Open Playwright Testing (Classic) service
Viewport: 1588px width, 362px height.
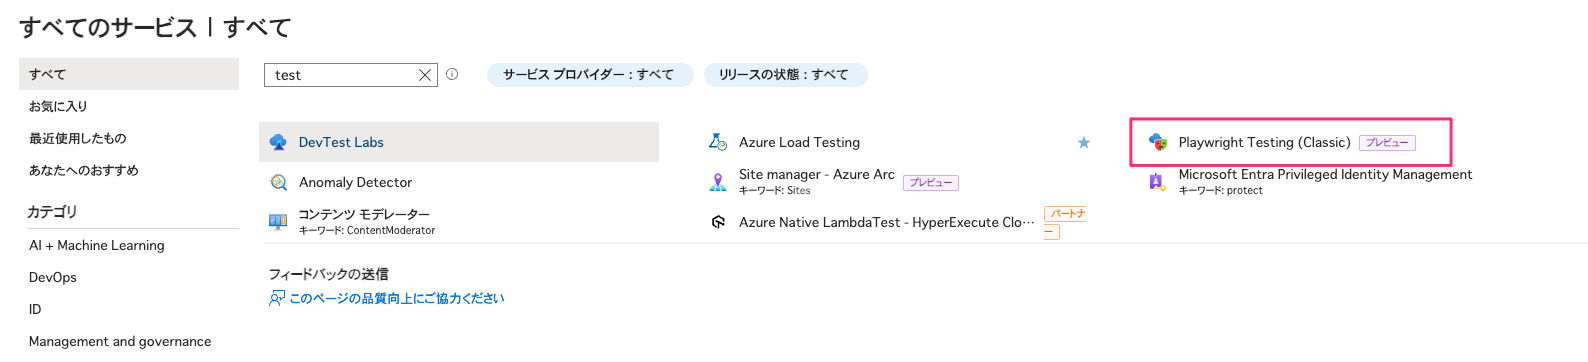(x=1264, y=142)
